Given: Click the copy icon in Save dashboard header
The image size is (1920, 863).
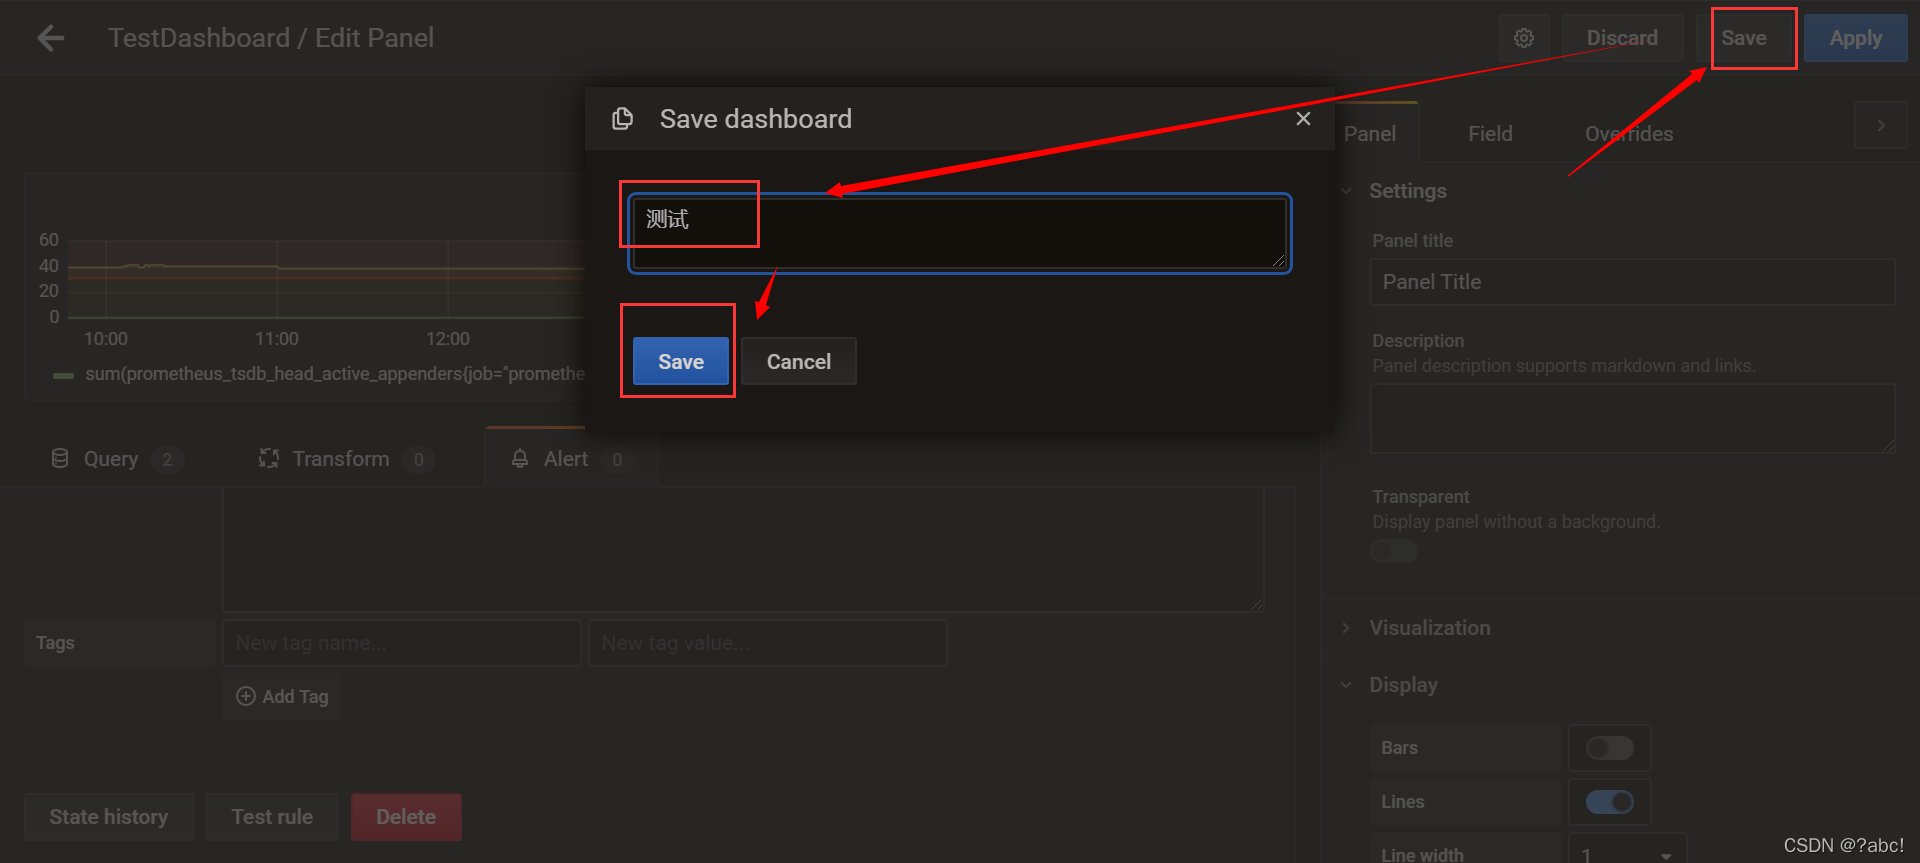Looking at the screenshot, I should 622,118.
